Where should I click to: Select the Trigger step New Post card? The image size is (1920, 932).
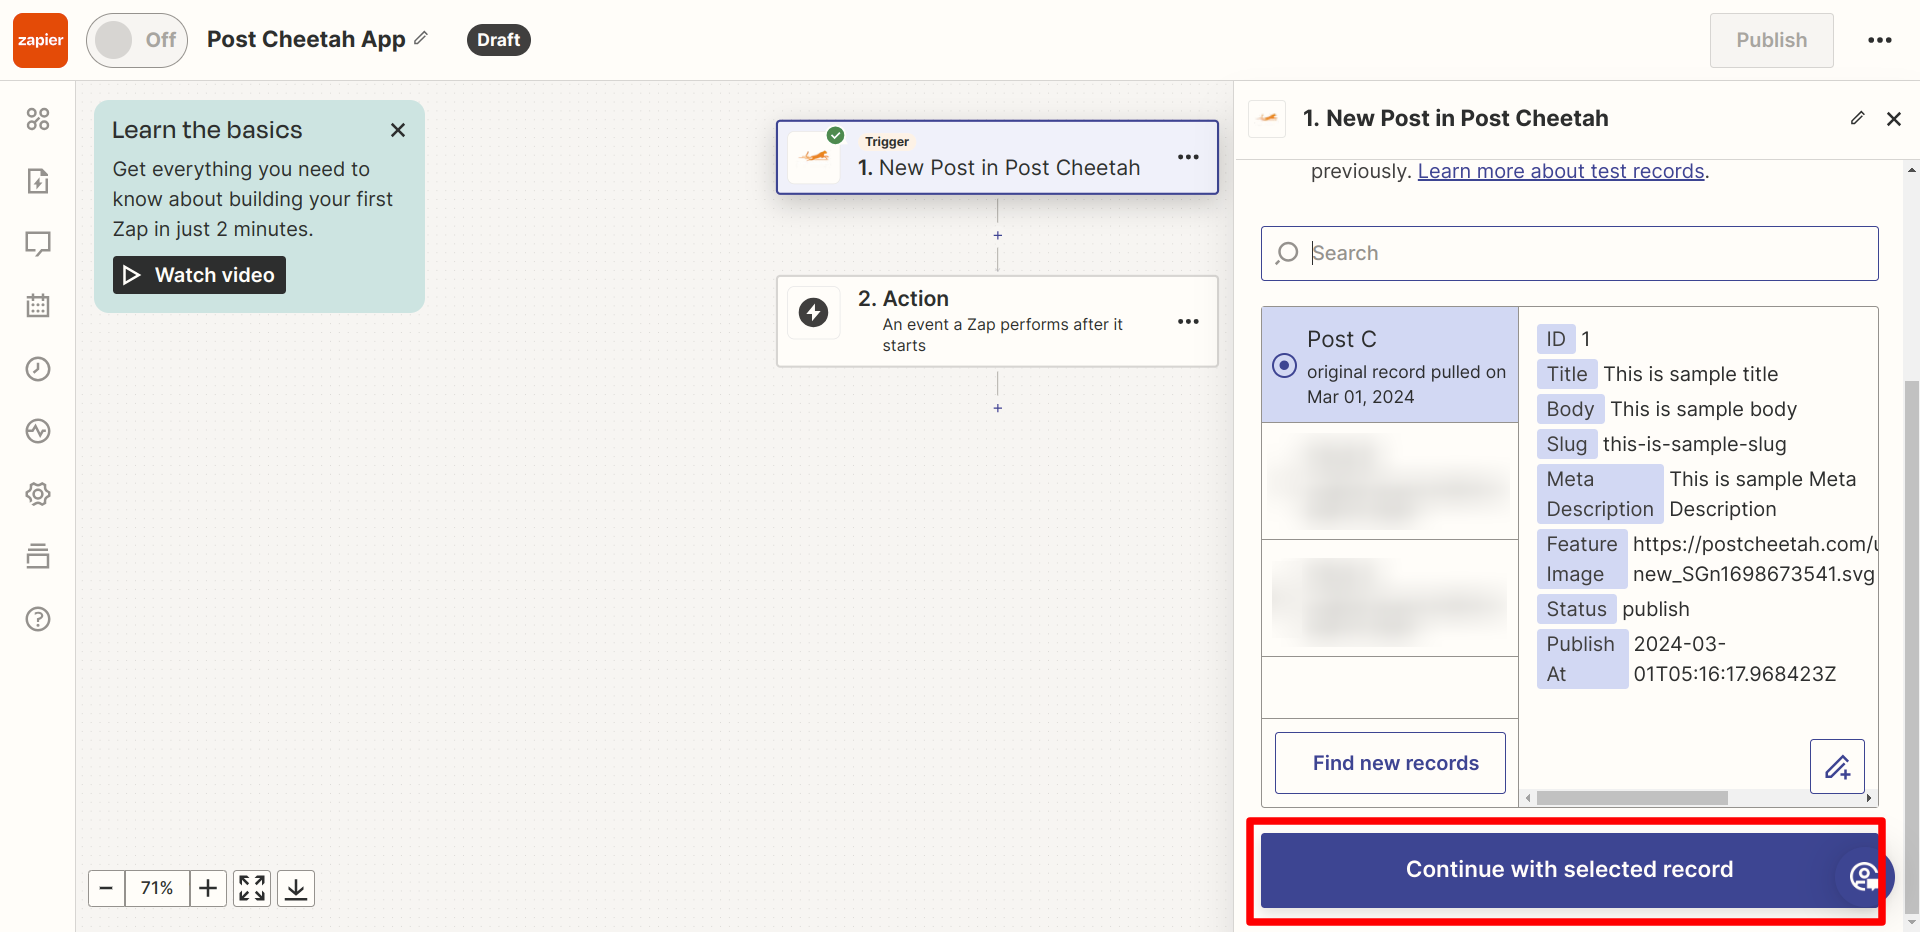[x=997, y=157]
